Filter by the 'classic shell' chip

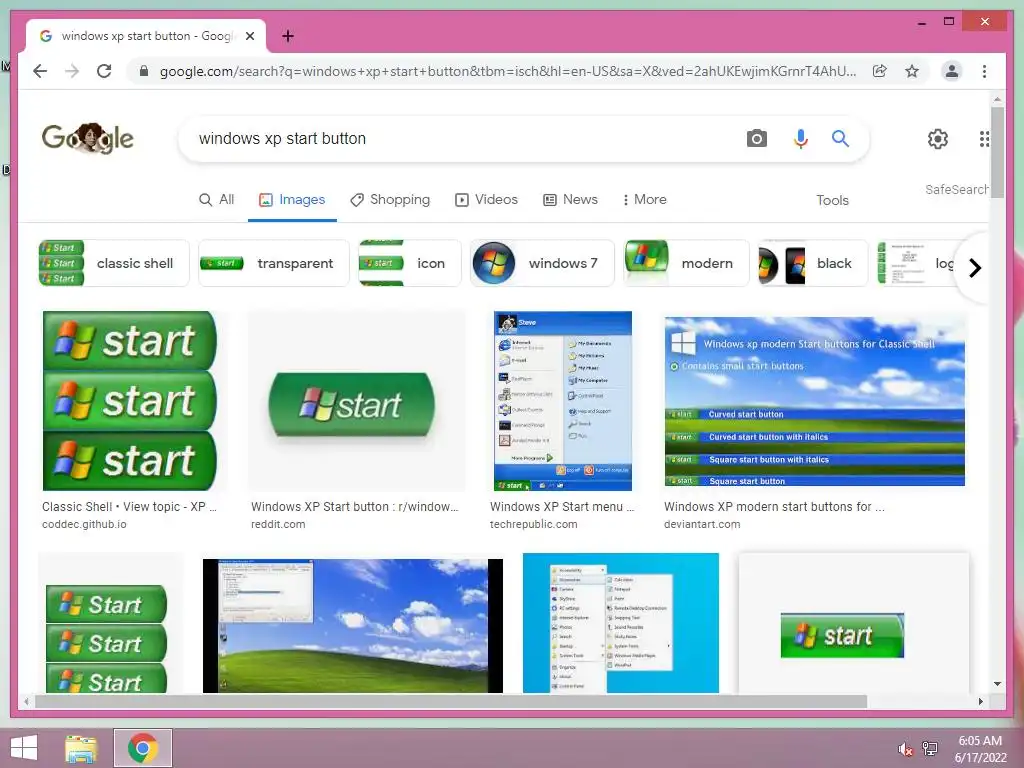pos(114,263)
